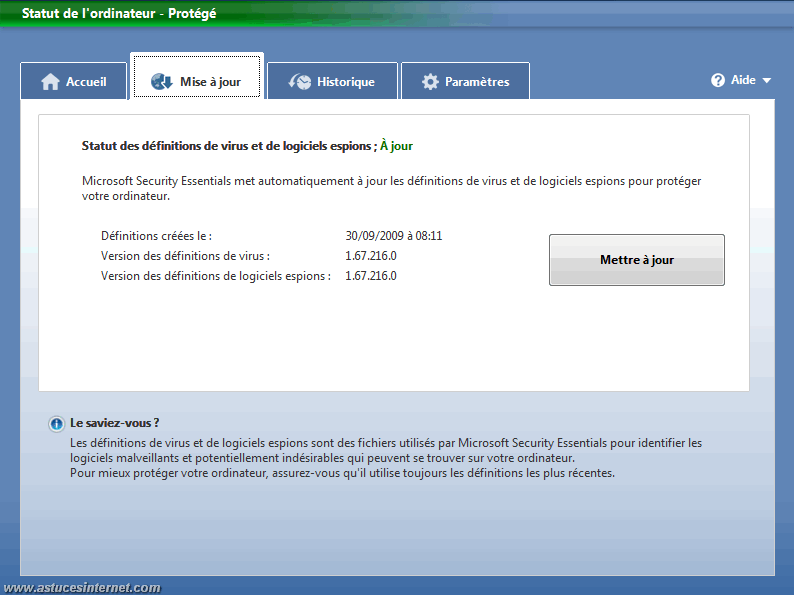Screen dimensions: 794x595
Task: Open the Accueil tab
Action: [73, 81]
